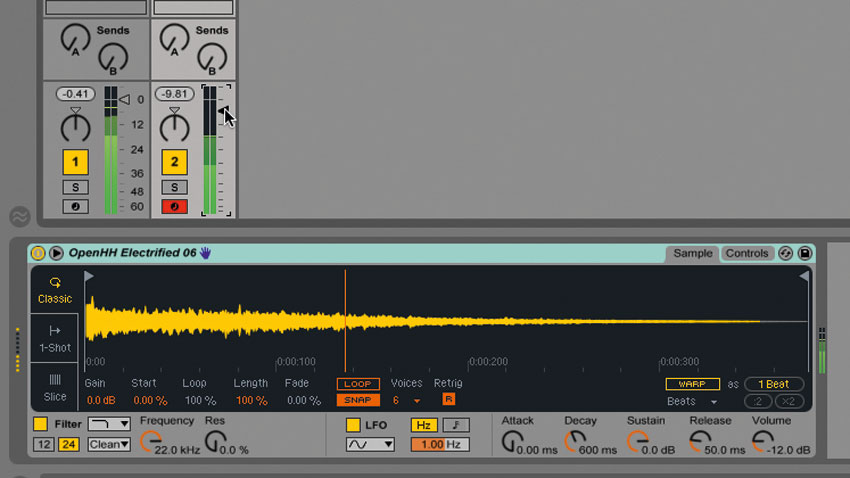
Task: Click the filter Res knob
Action: (215, 441)
